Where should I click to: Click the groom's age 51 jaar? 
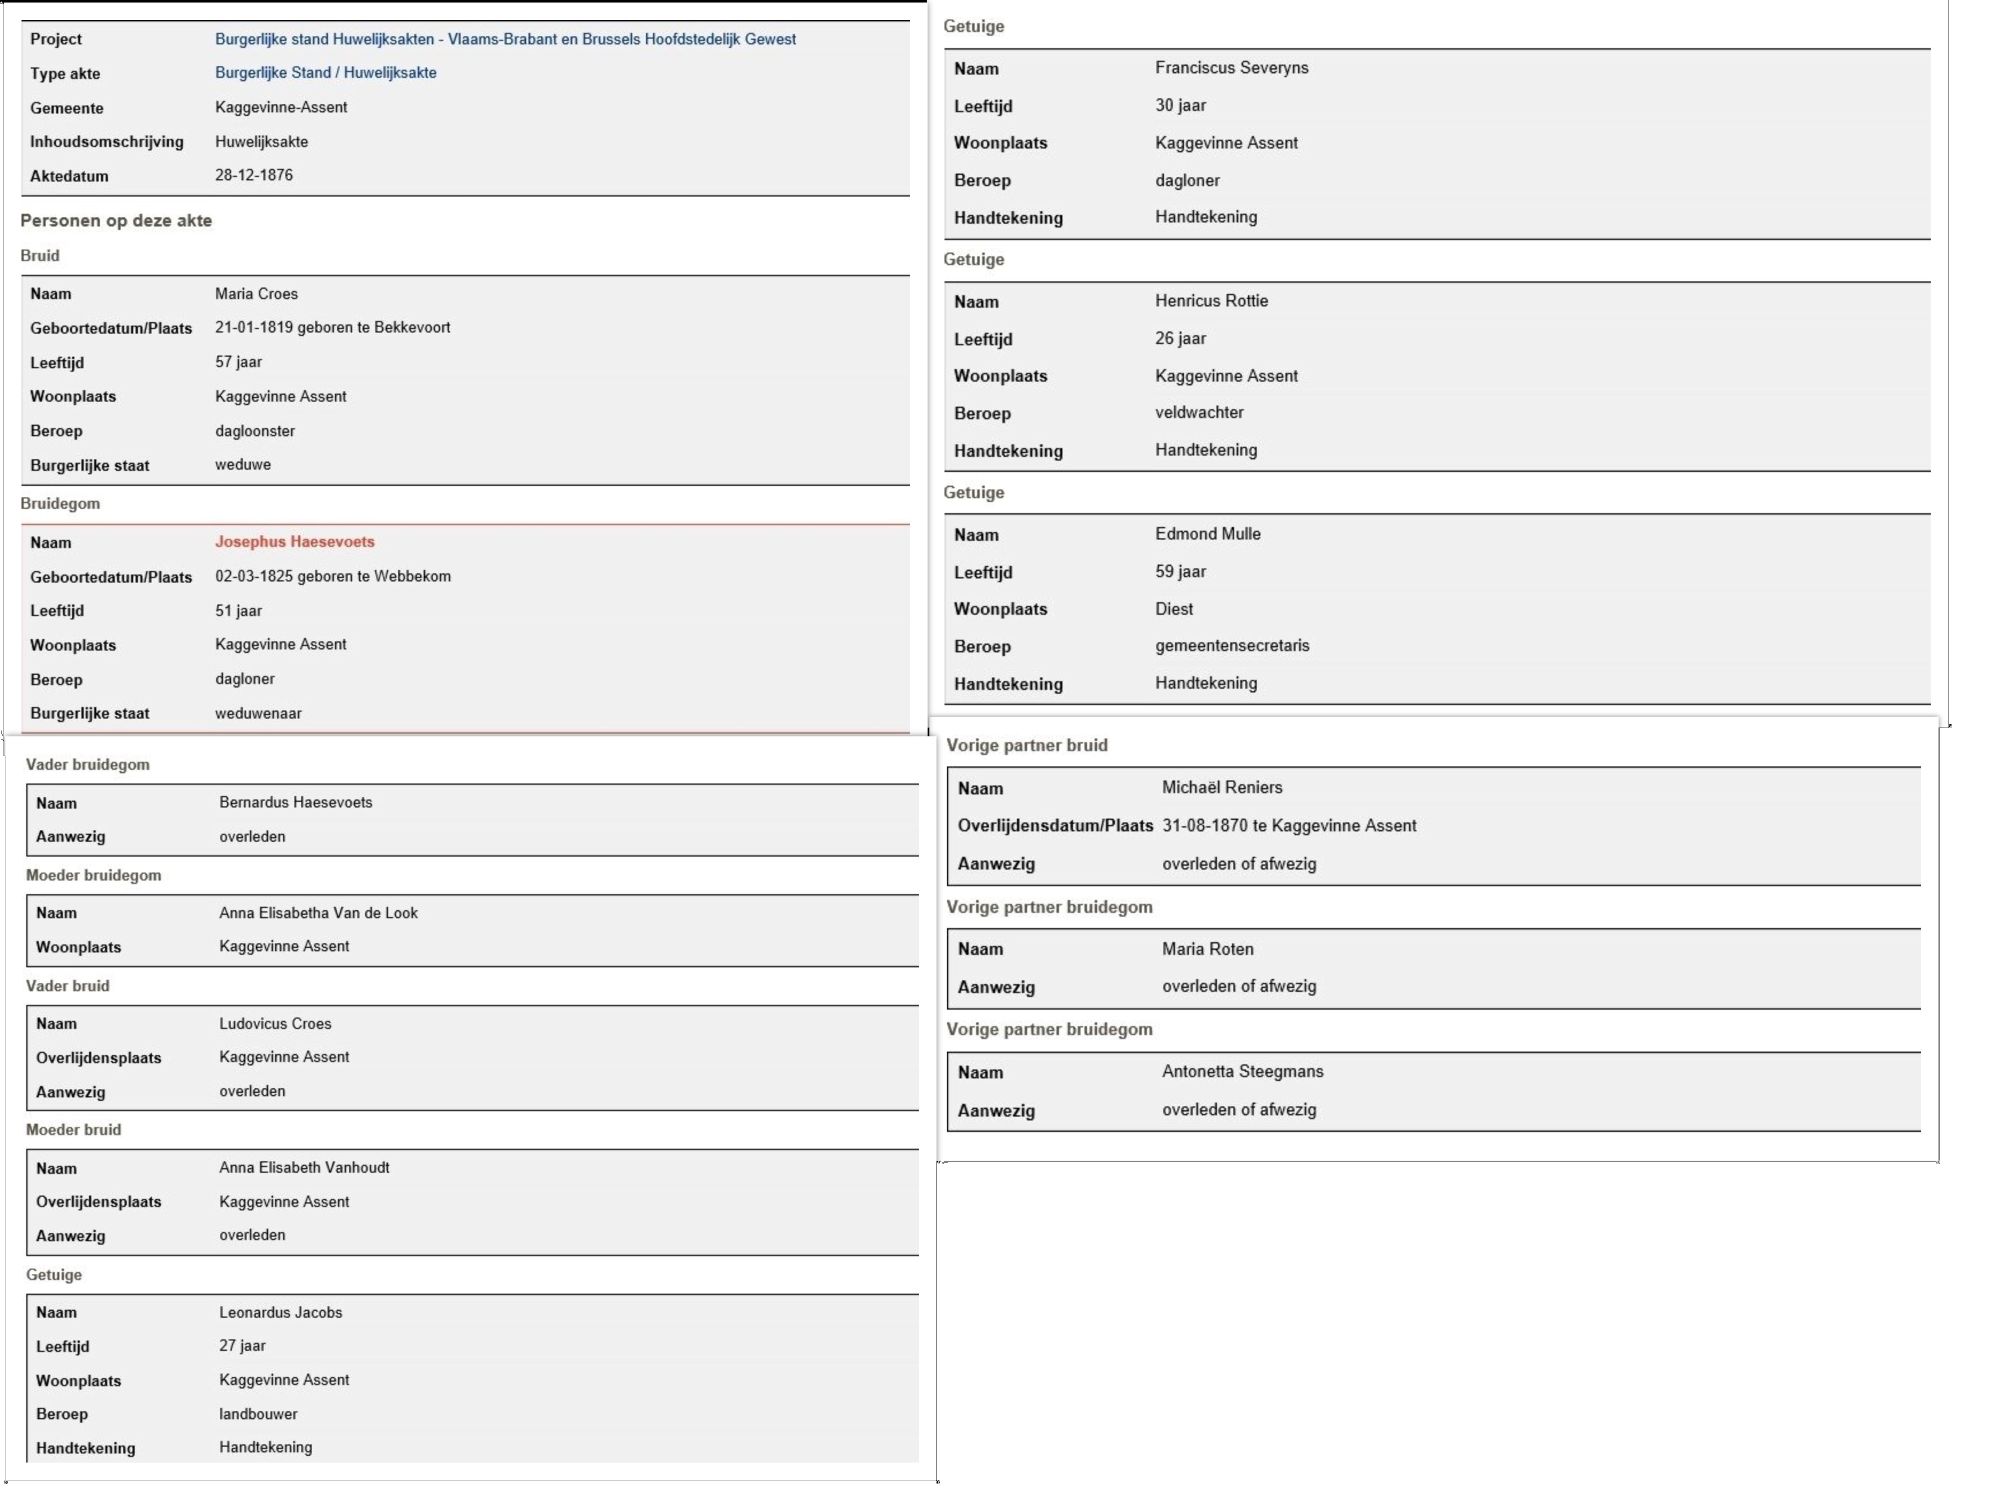point(238,611)
